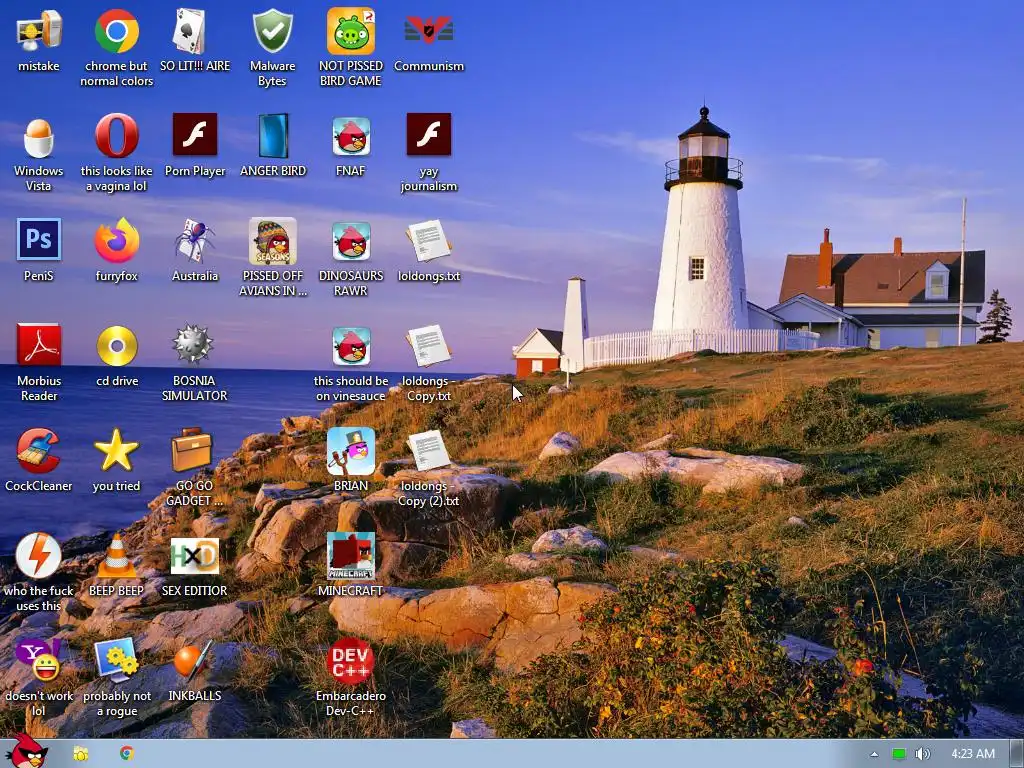The image size is (1024, 768).
Task: Launch Chrome from the taskbar
Action: (x=127, y=754)
